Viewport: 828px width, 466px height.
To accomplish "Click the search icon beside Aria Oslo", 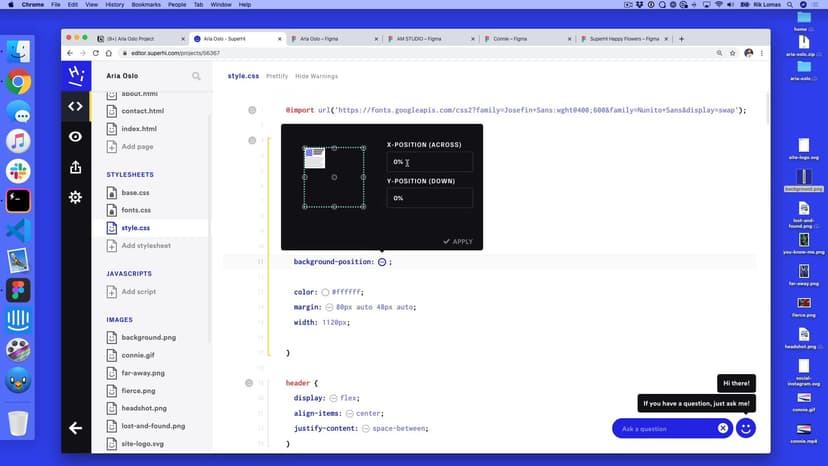I will (196, 76).
